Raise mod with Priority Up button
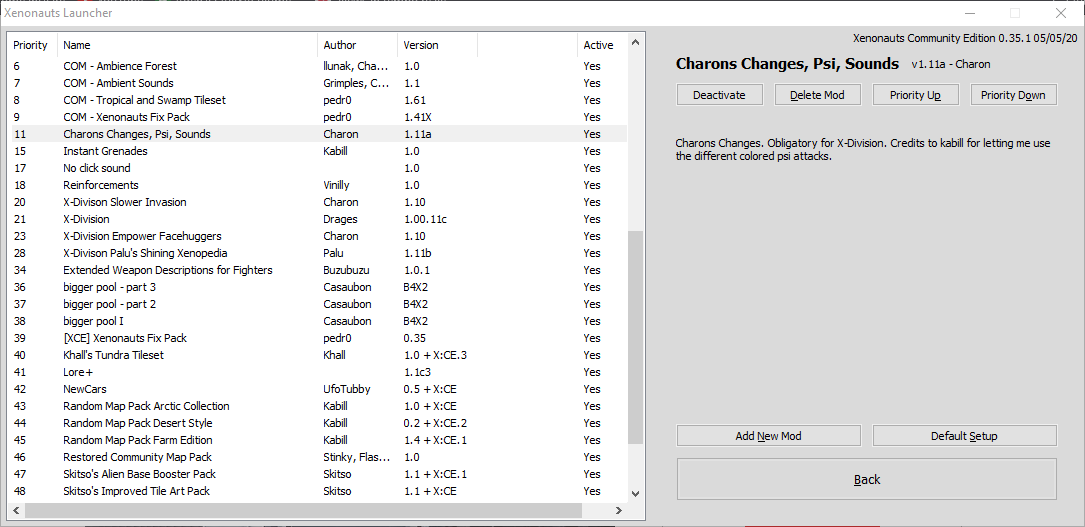 coord(915,95)
